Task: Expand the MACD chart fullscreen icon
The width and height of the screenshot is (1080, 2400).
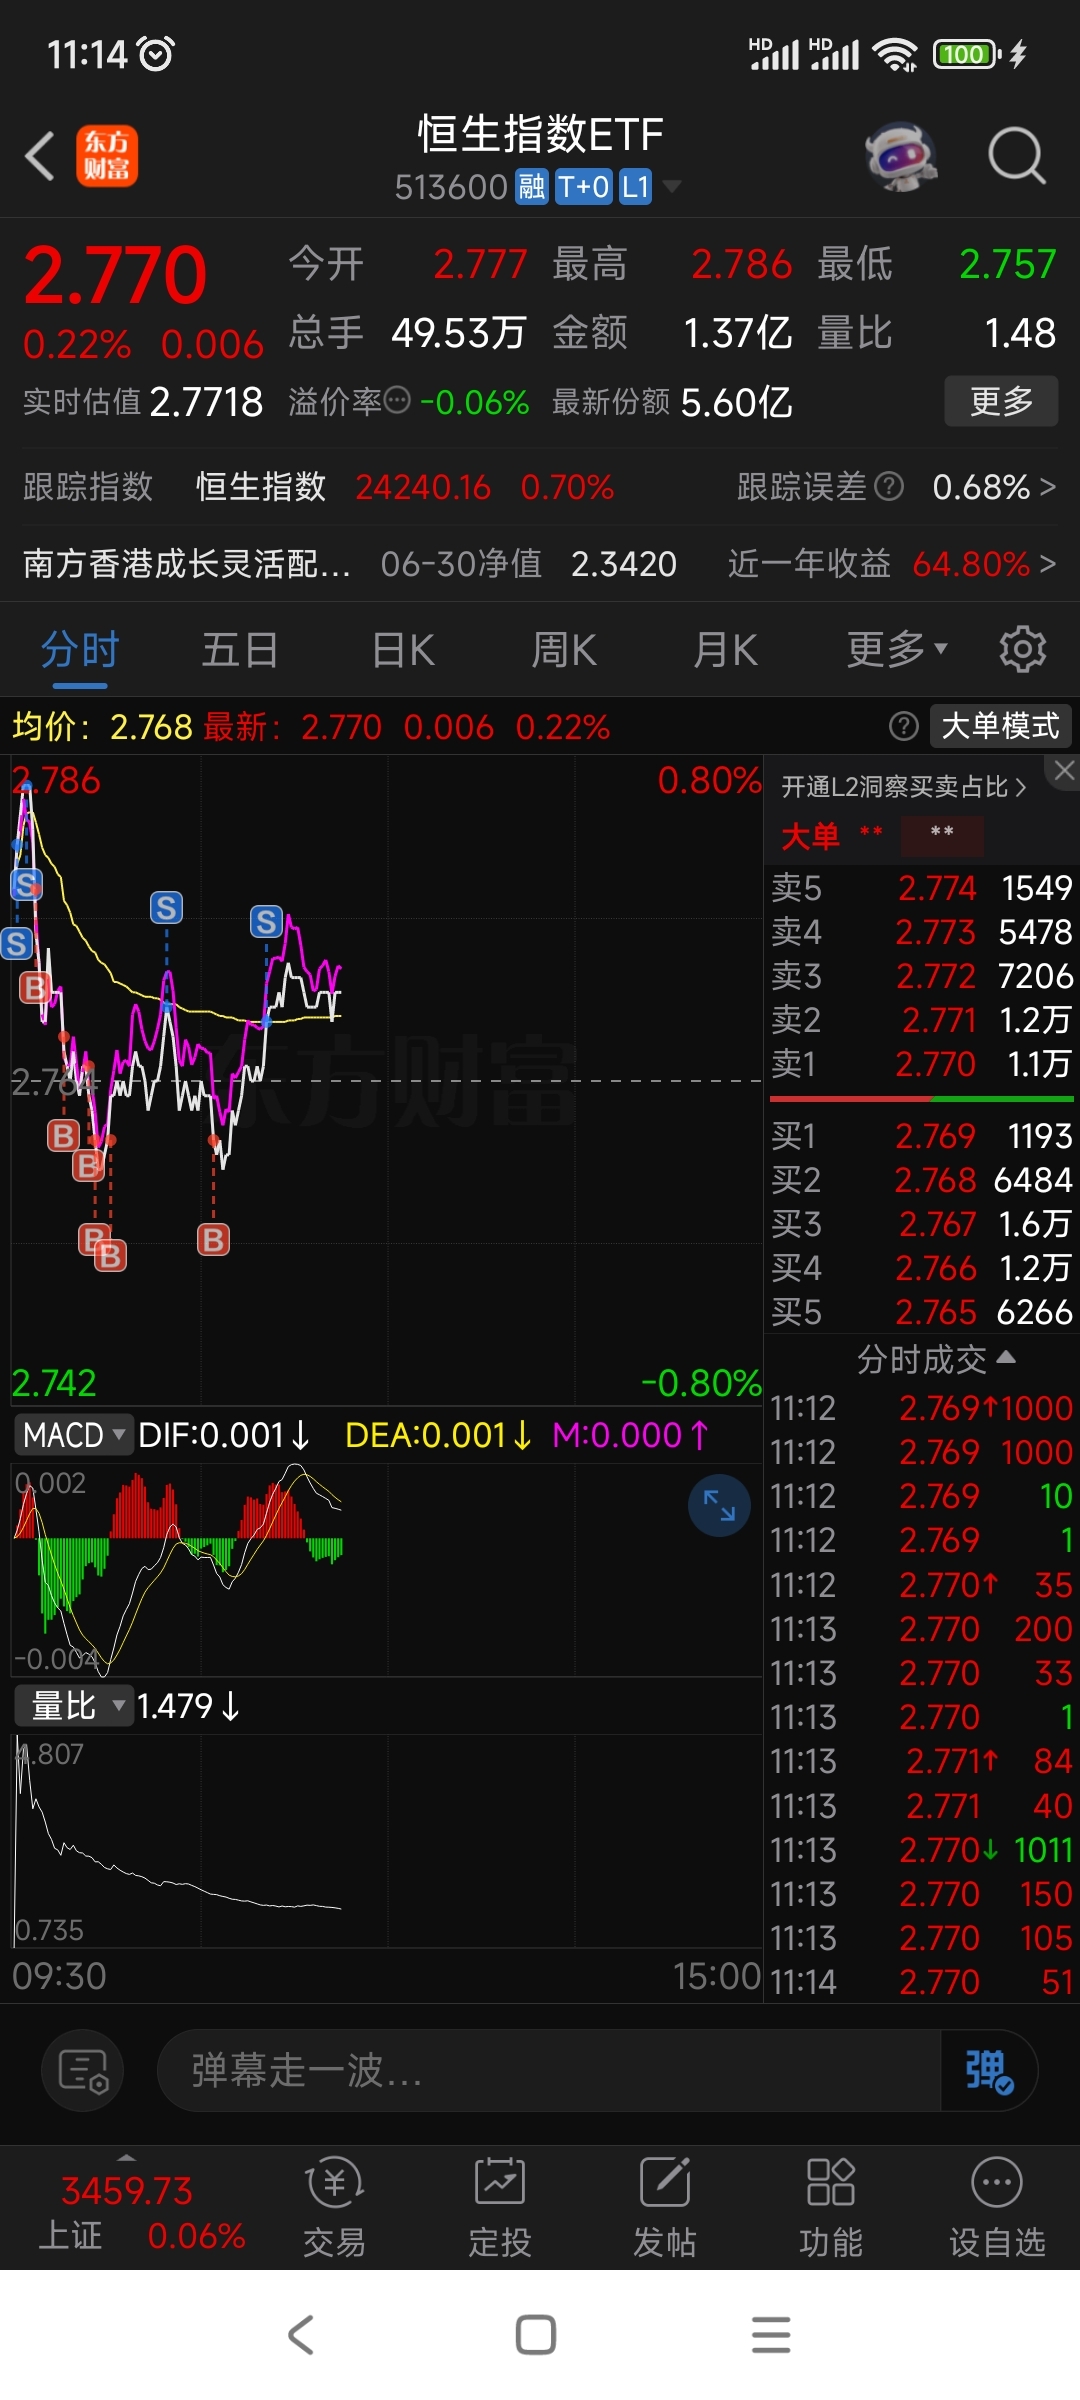Action: pos(719,1505)
